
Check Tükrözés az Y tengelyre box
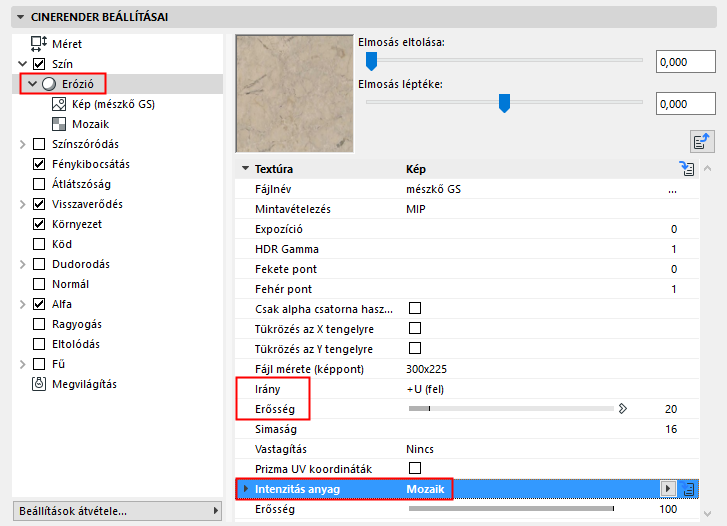pyautogui.click(x=415, y=348)
